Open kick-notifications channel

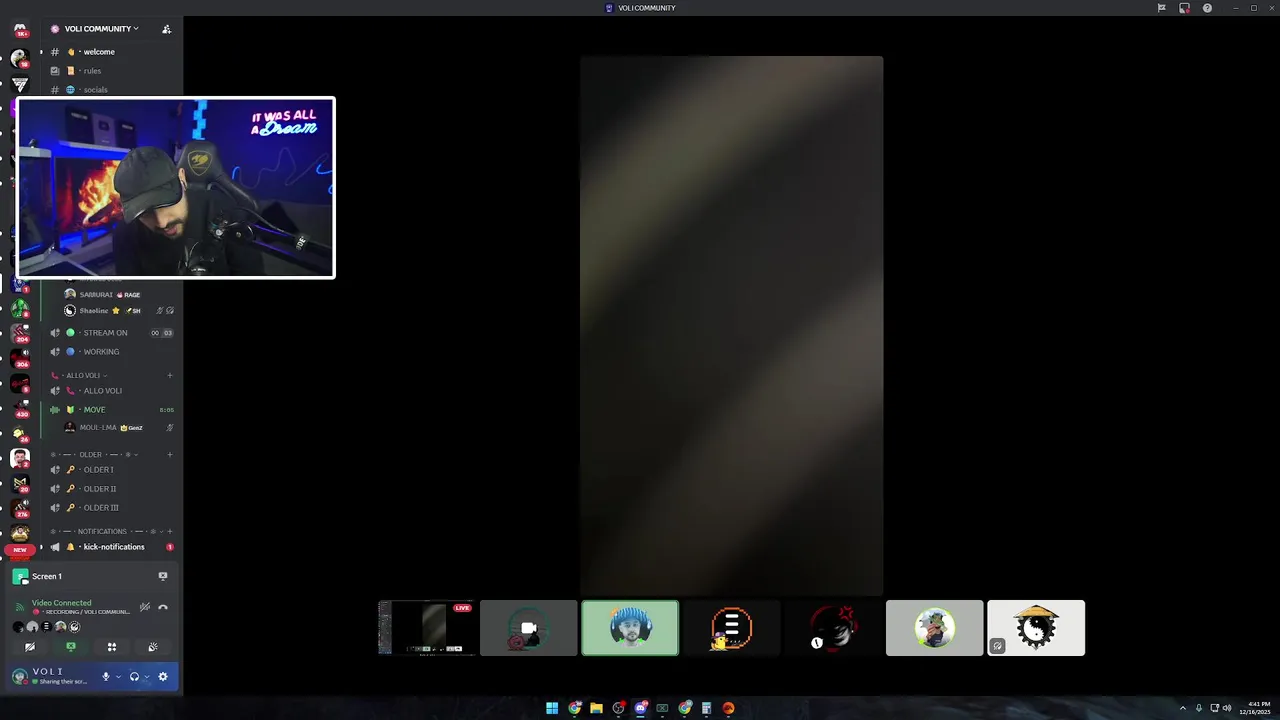coord(111,547)
